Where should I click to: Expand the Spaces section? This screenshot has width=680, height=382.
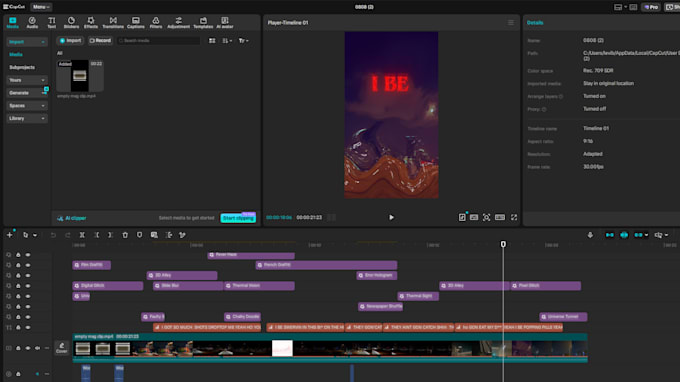pos(27,106)
